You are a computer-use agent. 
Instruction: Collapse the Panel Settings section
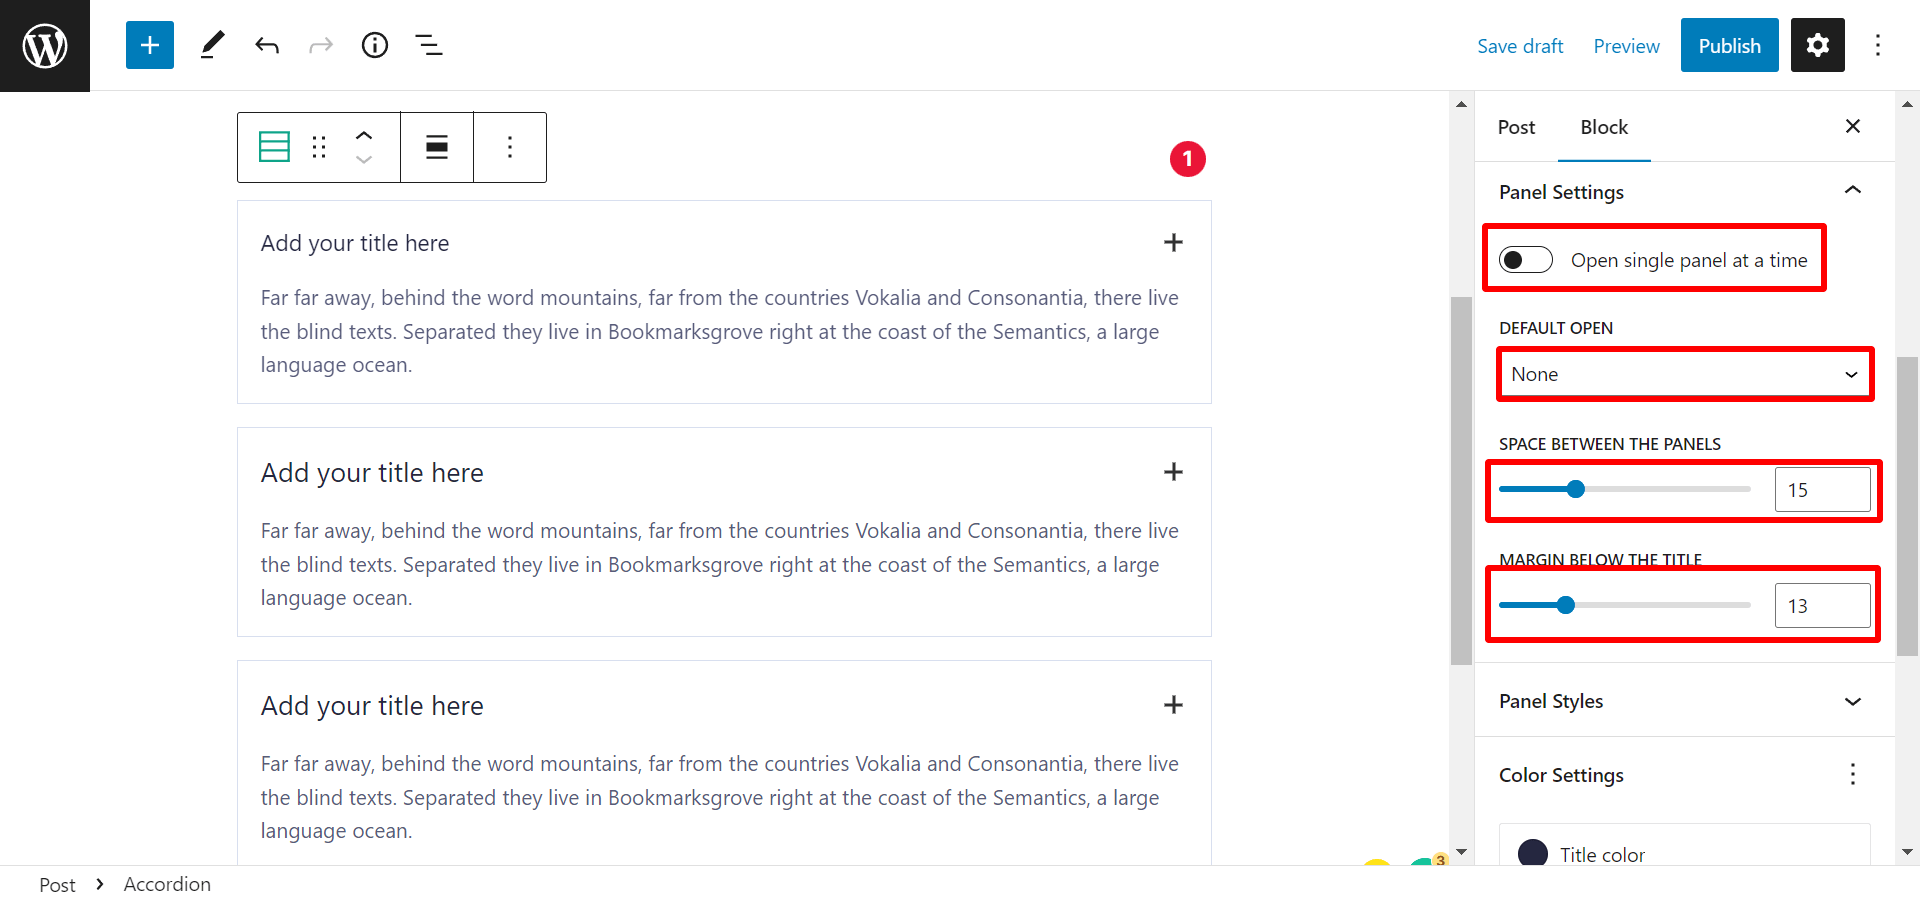point(1853,190)
